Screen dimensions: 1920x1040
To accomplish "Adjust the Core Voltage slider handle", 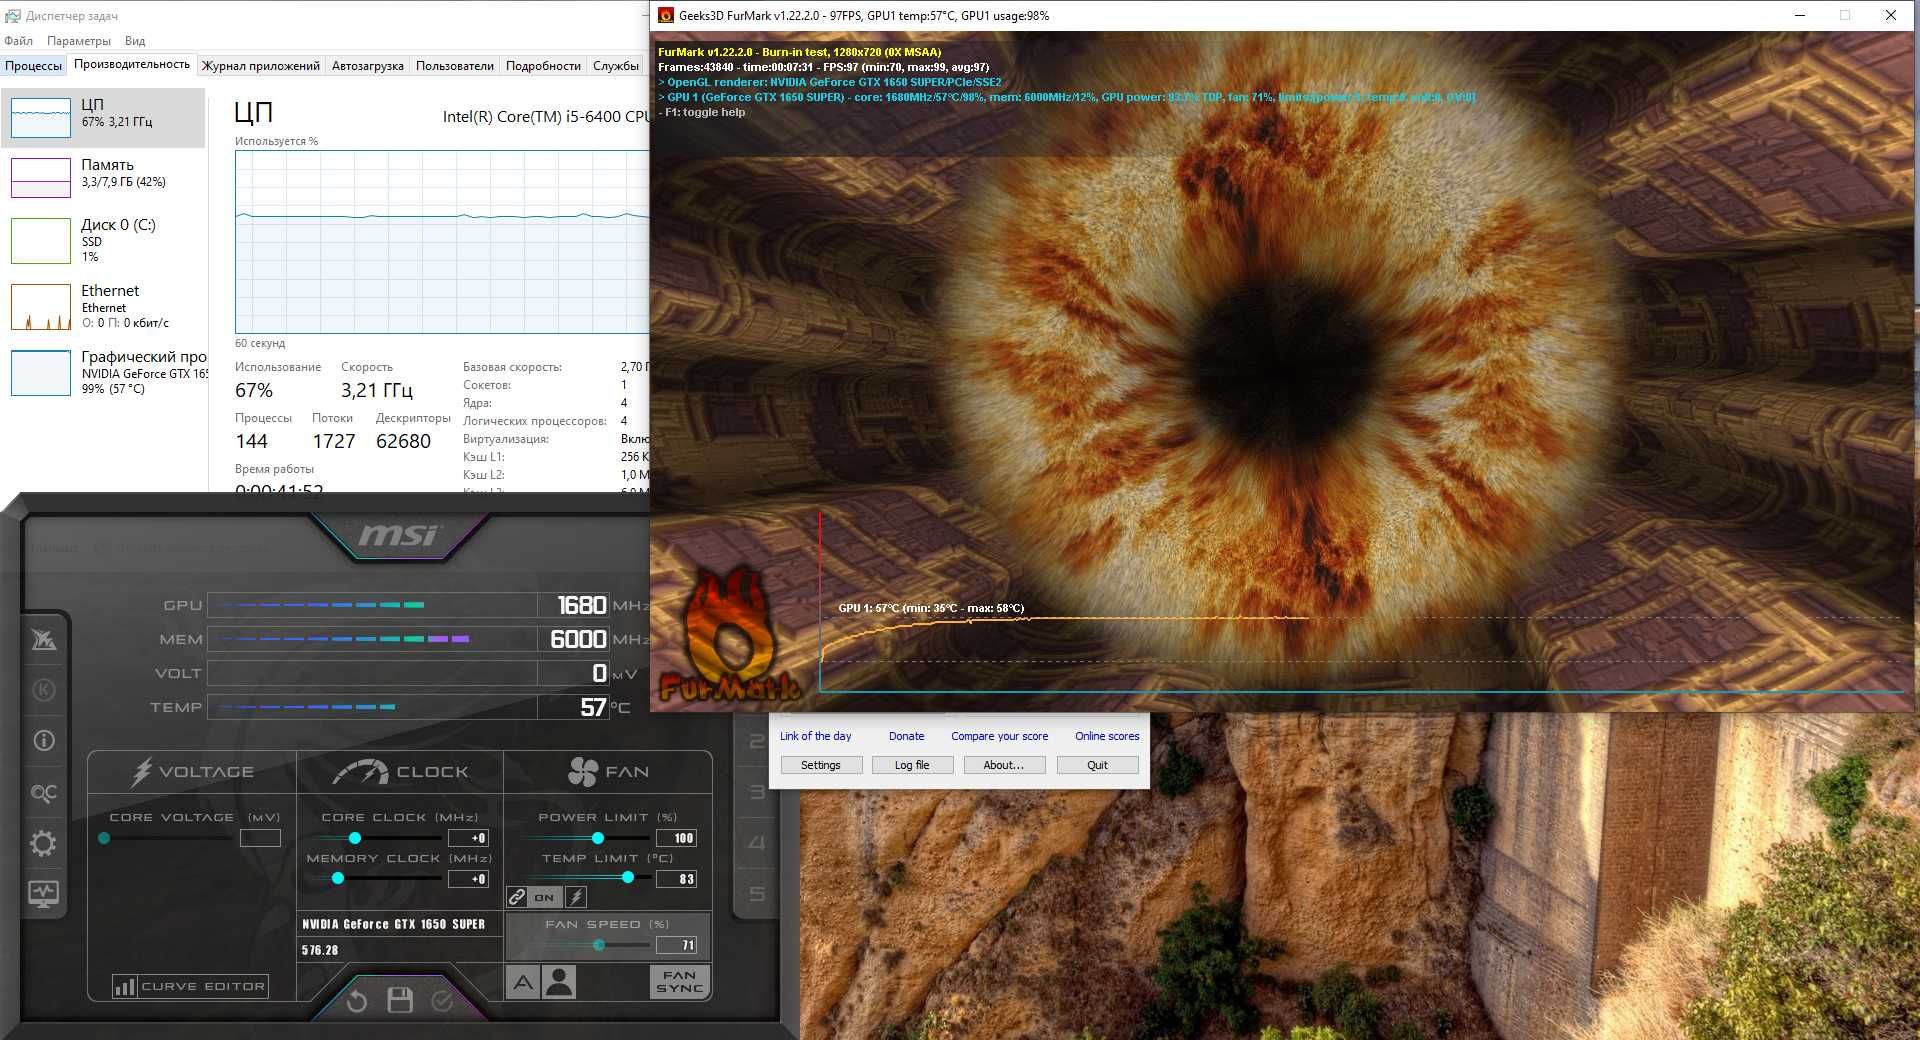I will [x=104, y=838].
